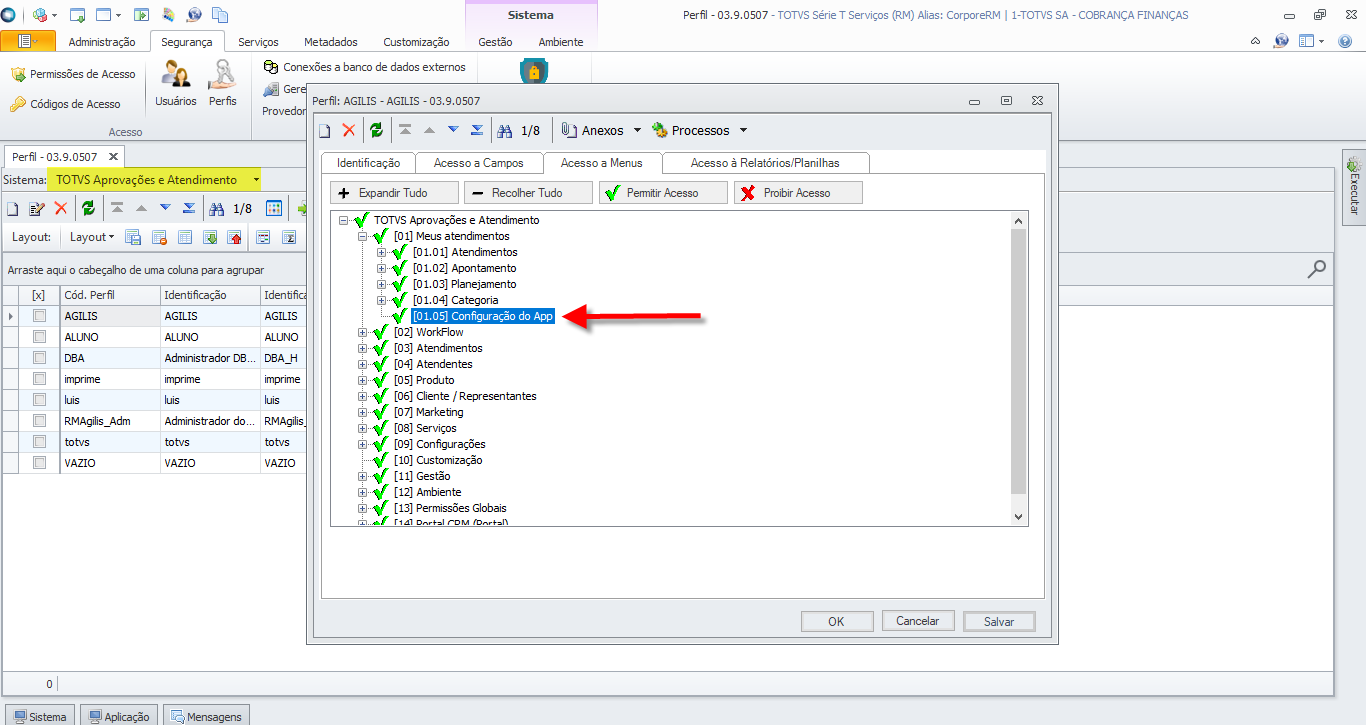This screenshot has height=725, width=1366.
Task: Open the Identificação tab in the dialog
Action: pos(369,163)
